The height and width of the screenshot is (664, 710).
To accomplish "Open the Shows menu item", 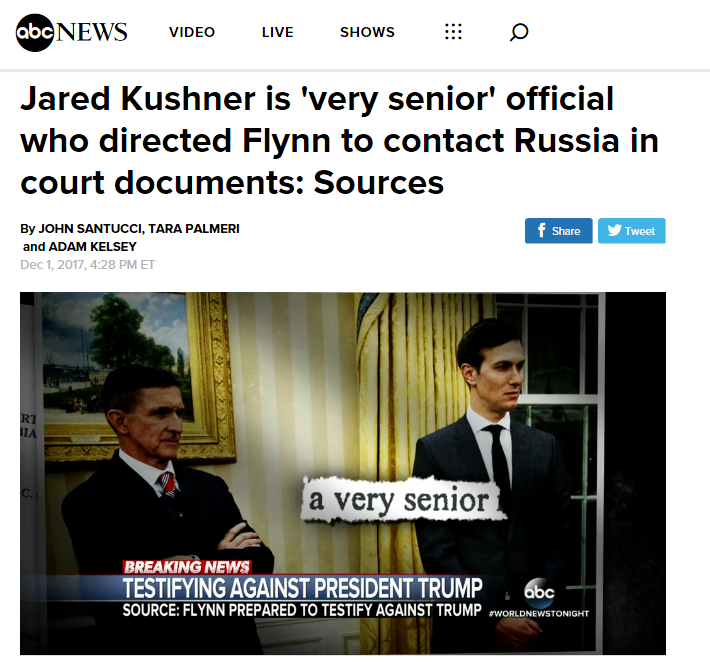I will [367, 32].
